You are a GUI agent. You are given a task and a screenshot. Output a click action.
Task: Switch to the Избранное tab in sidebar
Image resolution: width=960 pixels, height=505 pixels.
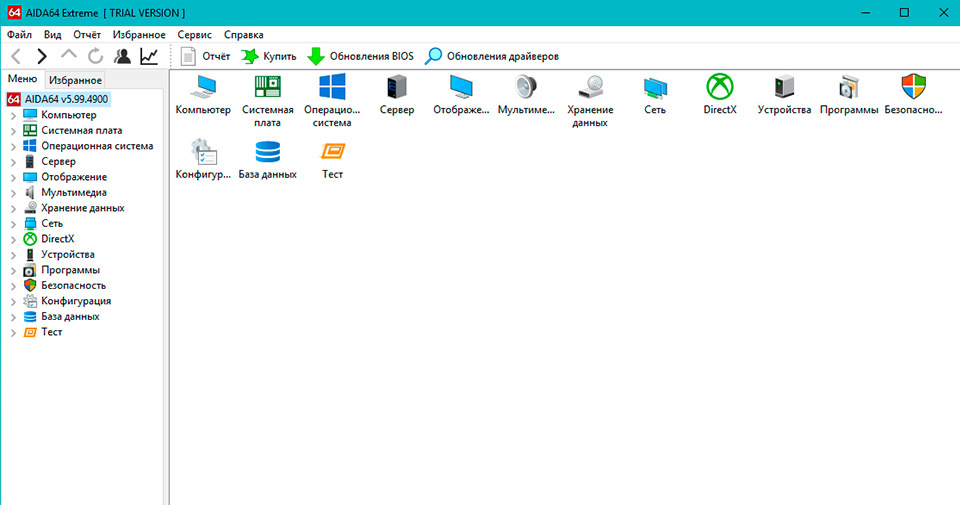click(x=75, y=80)
